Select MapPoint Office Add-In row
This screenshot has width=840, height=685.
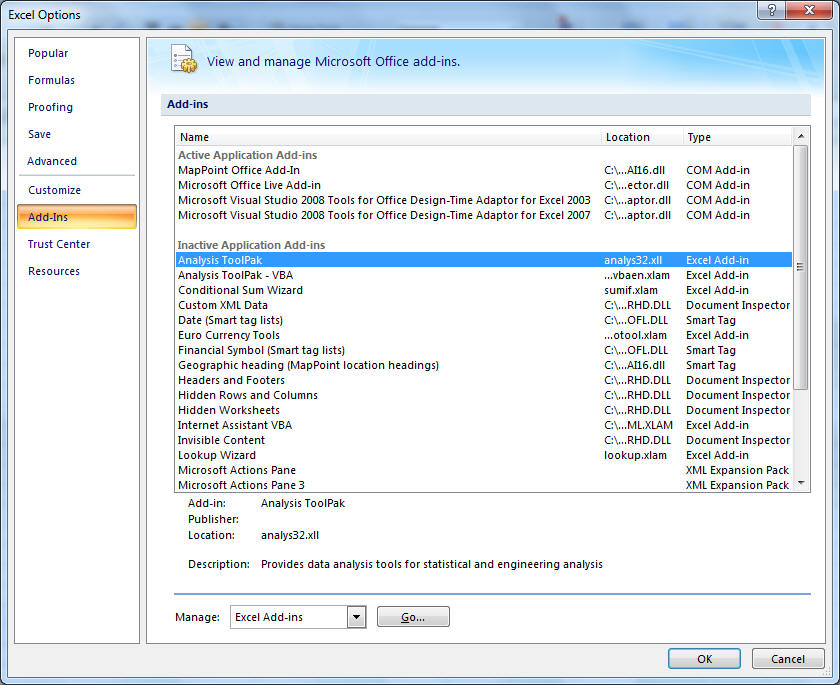pyautogui.click(x=484, y=170)
